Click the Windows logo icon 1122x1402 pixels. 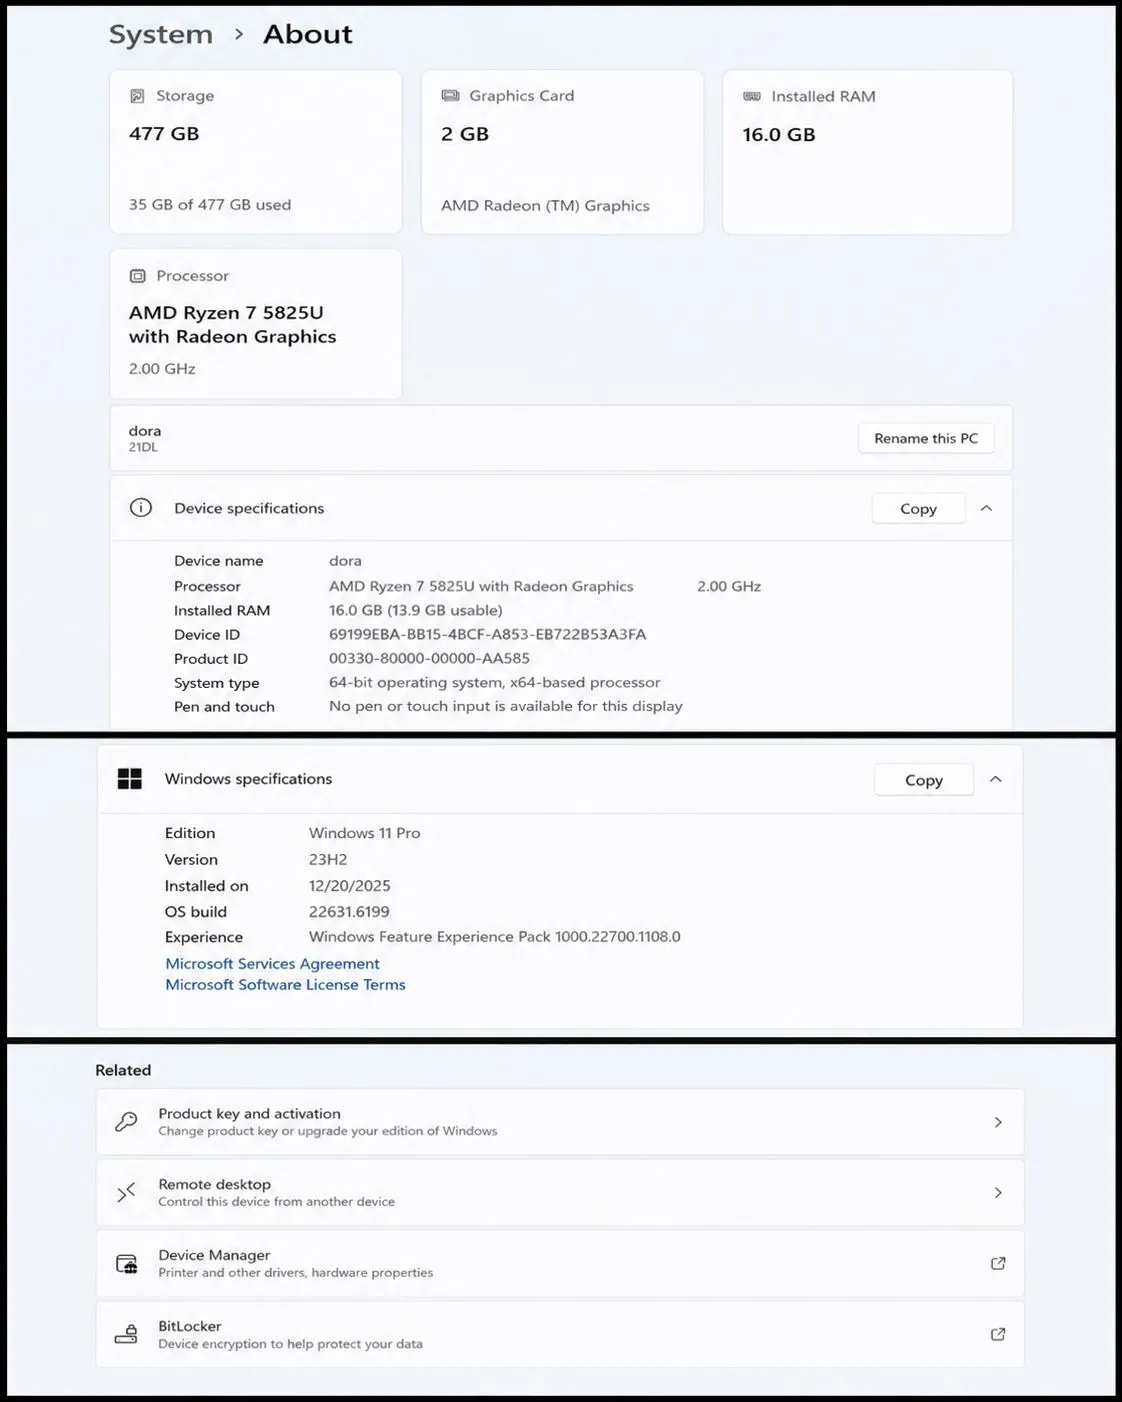(130, 779)
